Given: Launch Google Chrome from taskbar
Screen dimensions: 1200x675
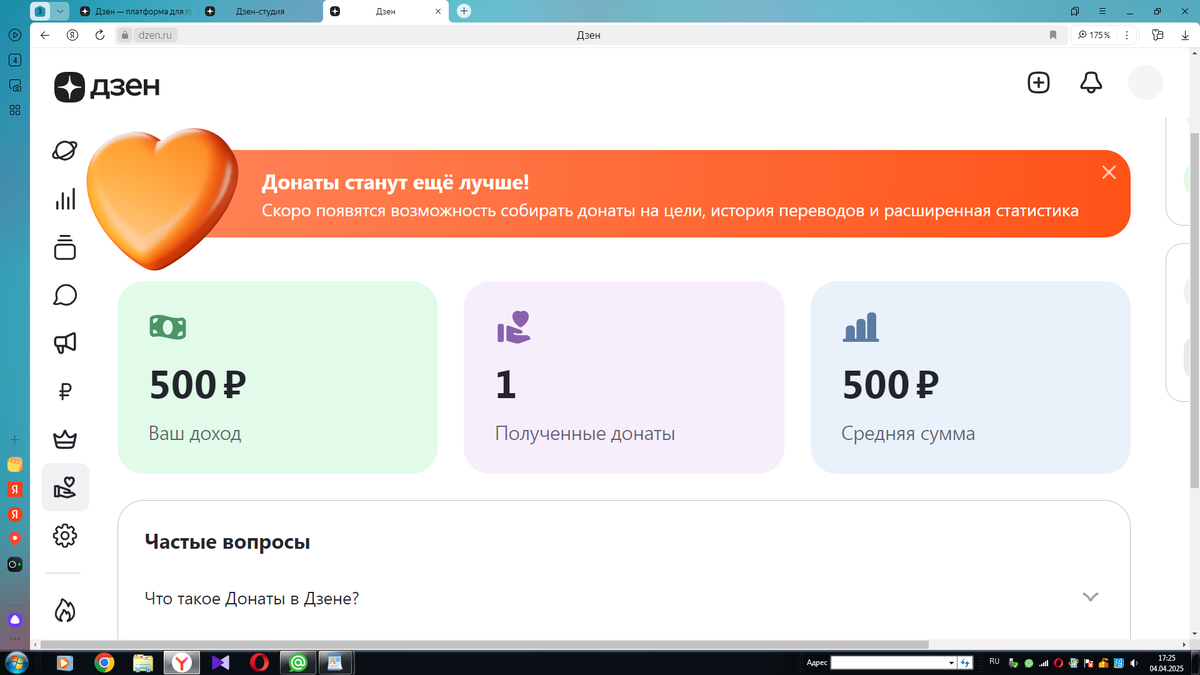Looking at the screenshot, I should coord(104,662).
